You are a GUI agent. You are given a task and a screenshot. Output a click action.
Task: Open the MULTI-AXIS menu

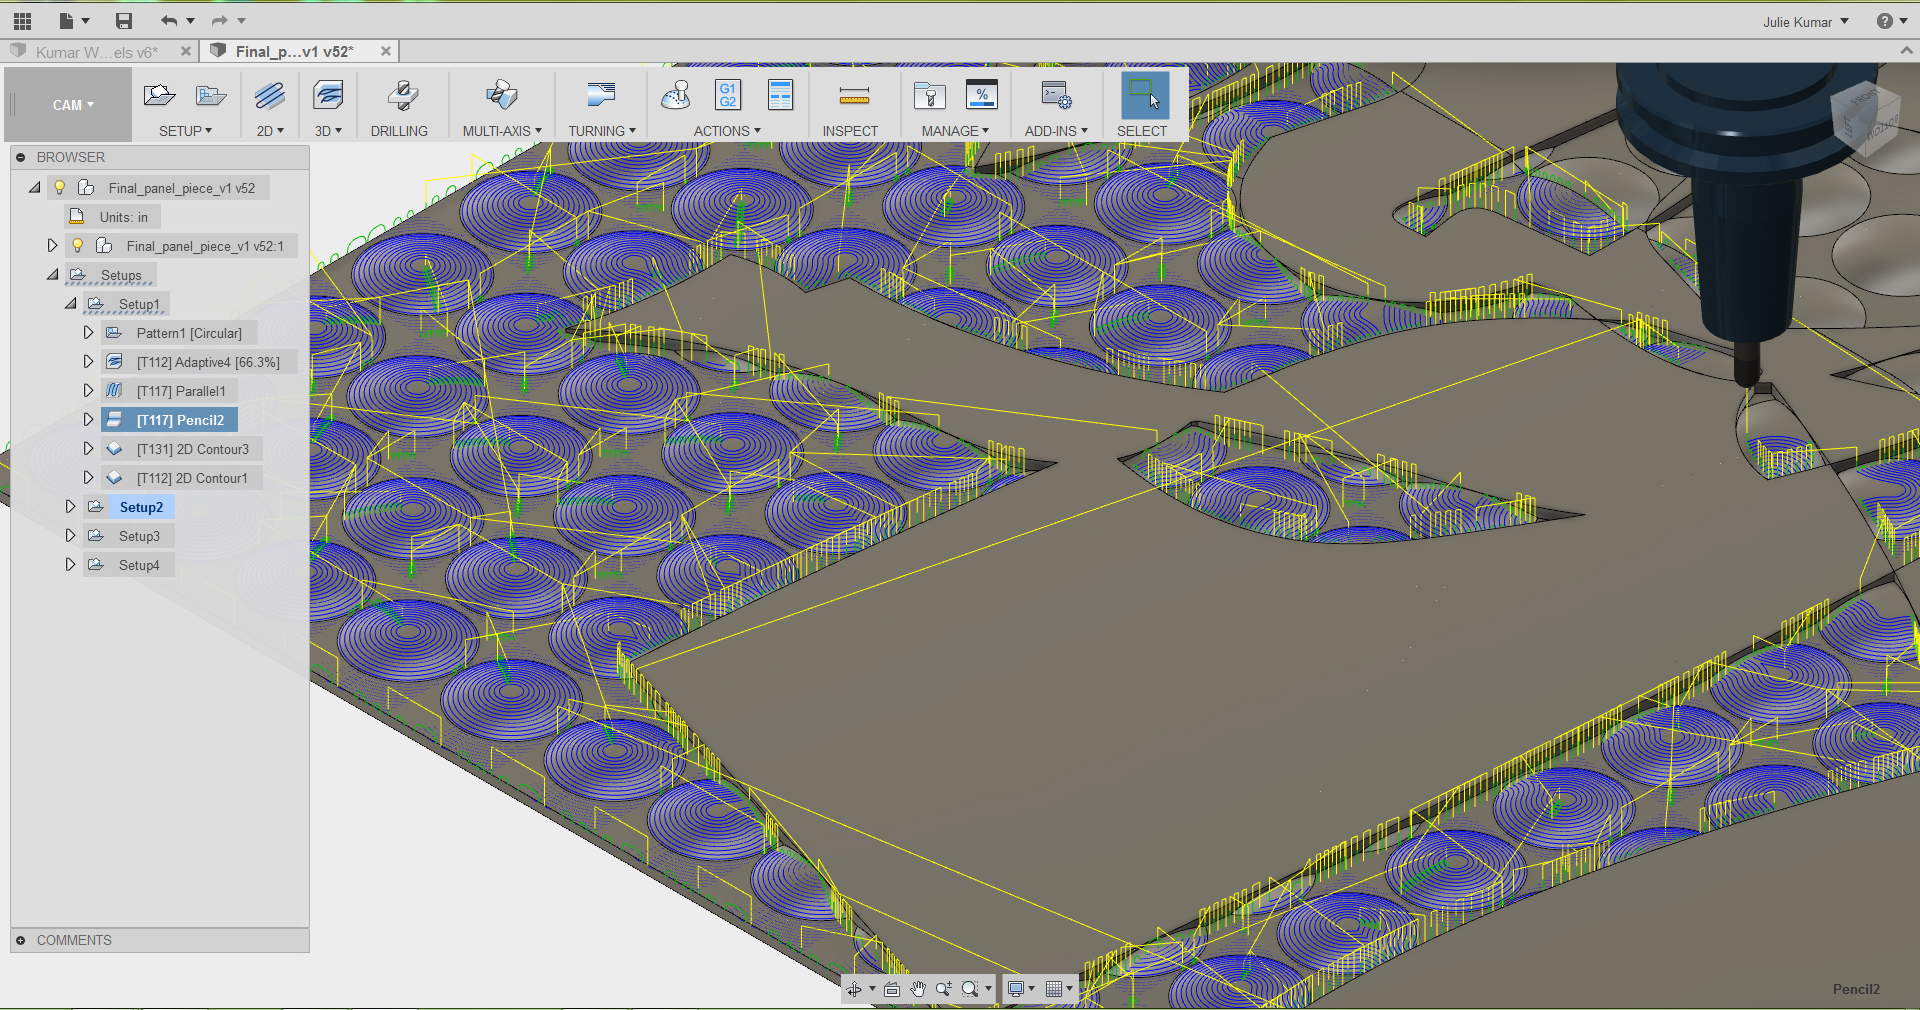click(502, 131)
